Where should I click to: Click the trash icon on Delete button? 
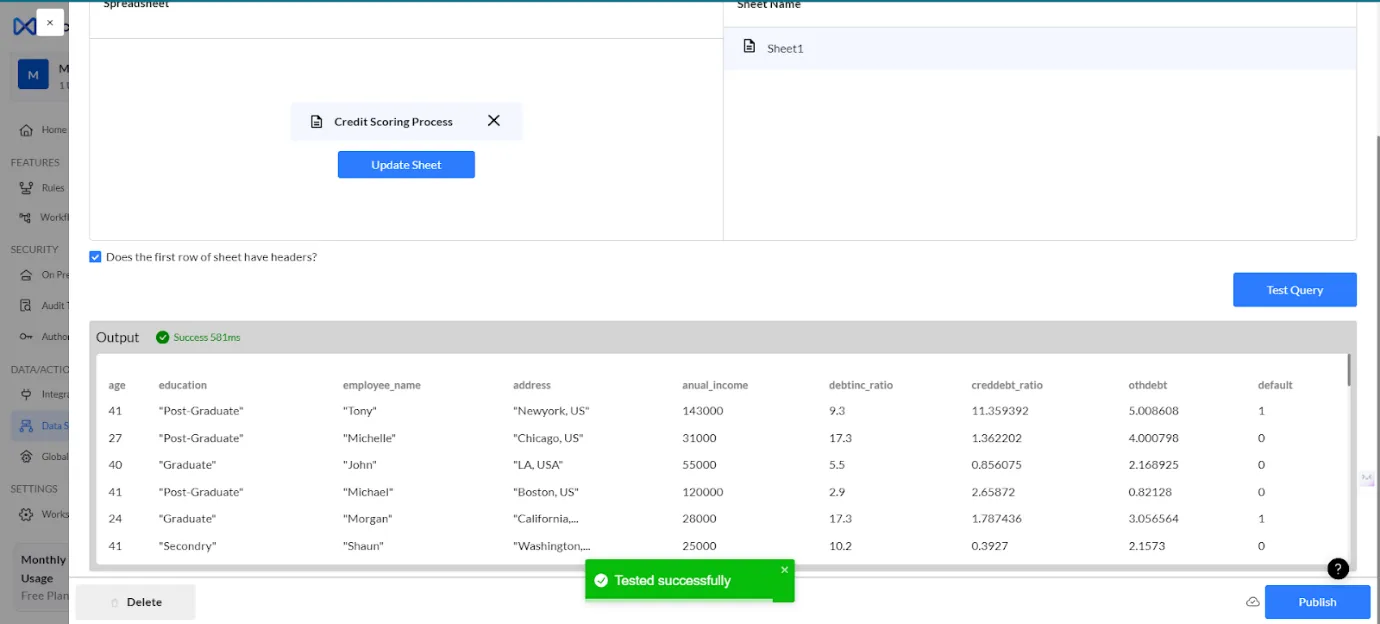tap(115, 603)
